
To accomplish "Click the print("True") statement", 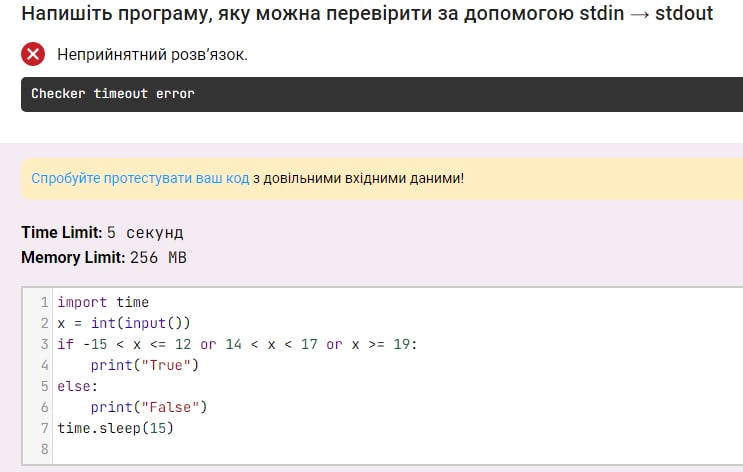I will [x=145, y=365].
